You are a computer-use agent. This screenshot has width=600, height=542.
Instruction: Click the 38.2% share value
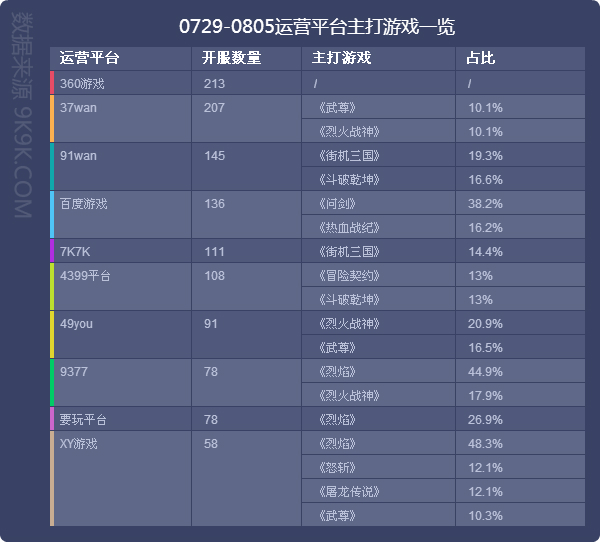485,204
